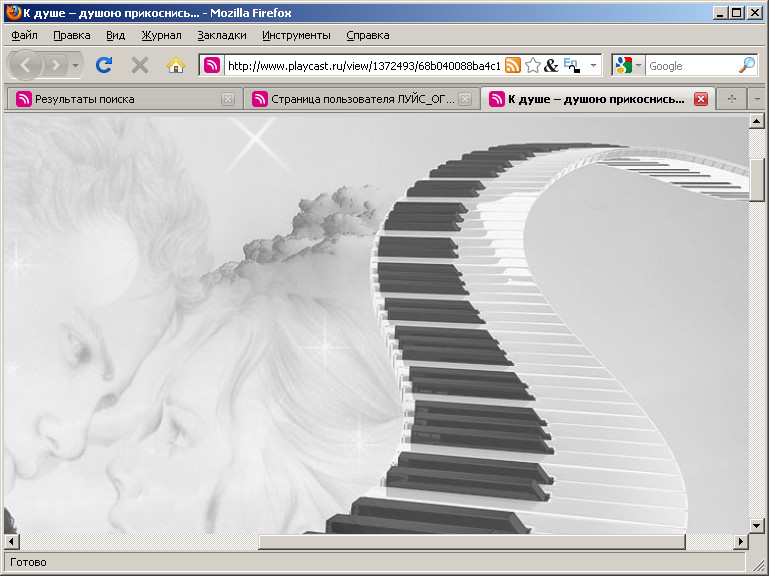Click the Stop loading icon
Viewport: 769px width, 576px height.
(x=140, y=65)
